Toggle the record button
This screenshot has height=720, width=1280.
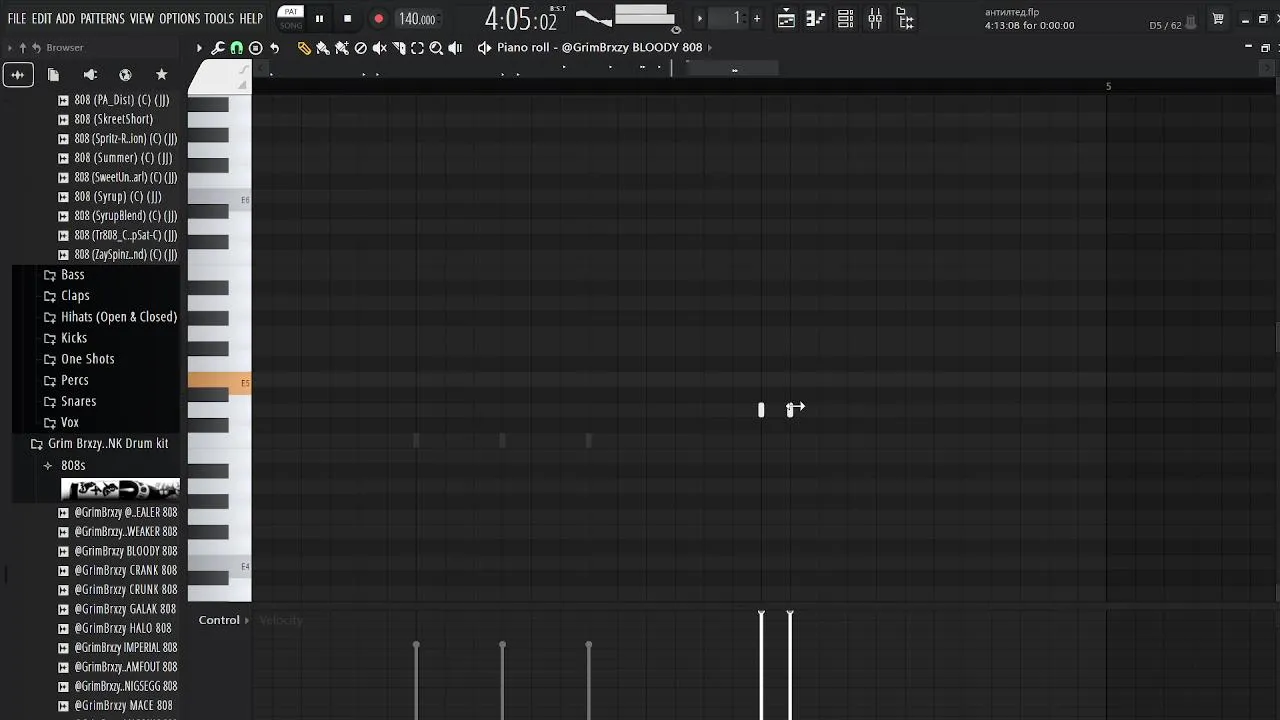(x=378, y=19)
